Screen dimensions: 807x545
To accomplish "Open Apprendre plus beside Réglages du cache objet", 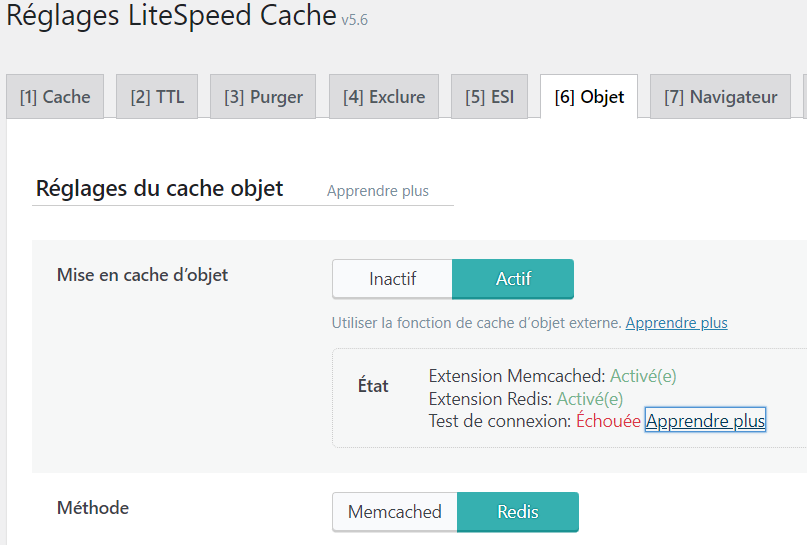I will point(378,191).
